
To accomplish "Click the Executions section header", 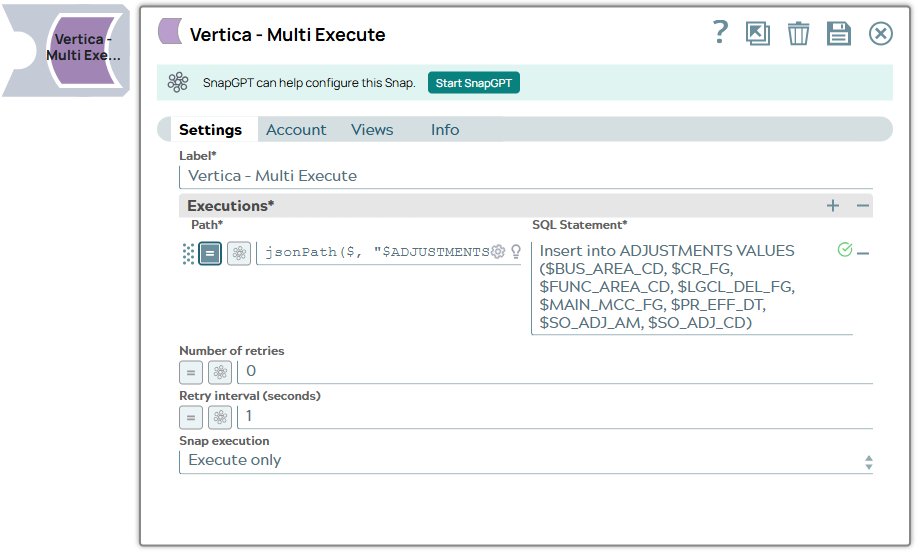I will coord(525,206).
